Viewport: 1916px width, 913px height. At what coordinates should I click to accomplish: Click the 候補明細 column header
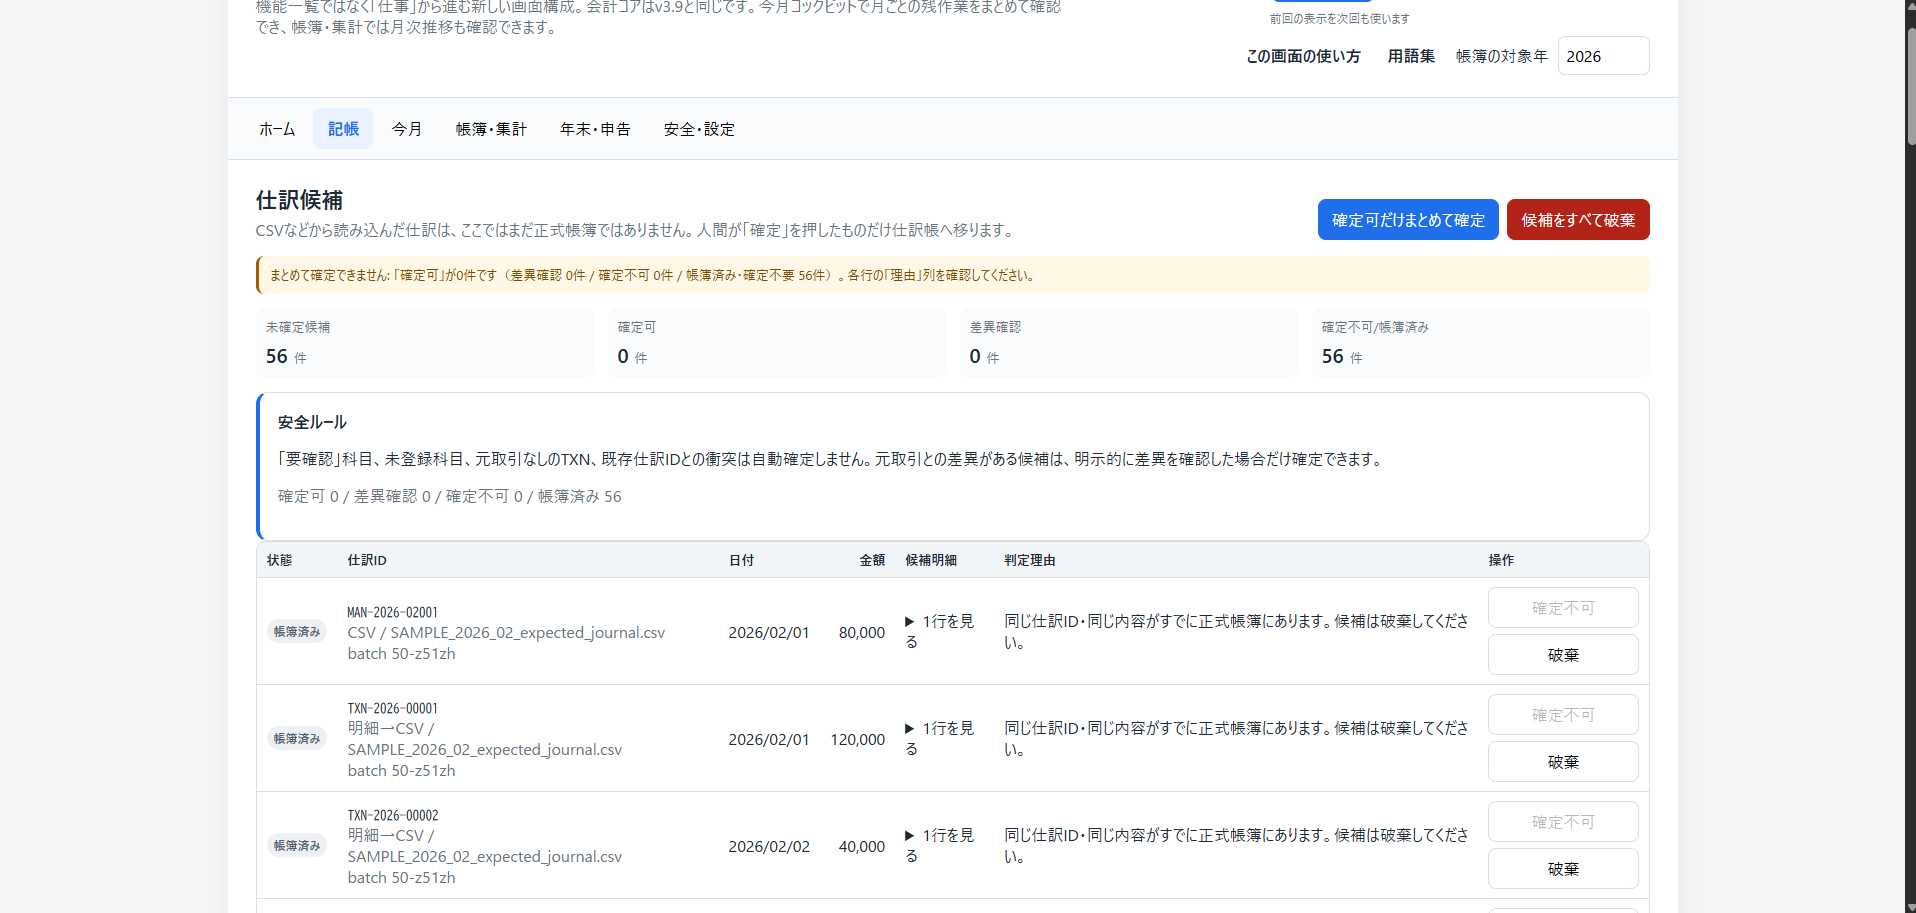click(x=931, y=560)
